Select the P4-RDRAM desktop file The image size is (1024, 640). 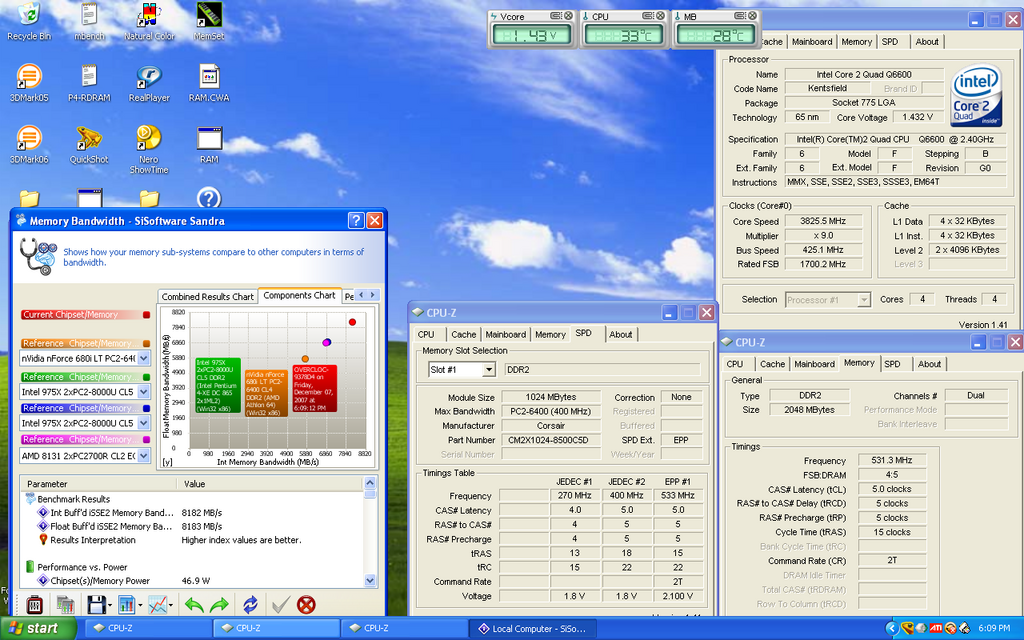coord(89,83)
